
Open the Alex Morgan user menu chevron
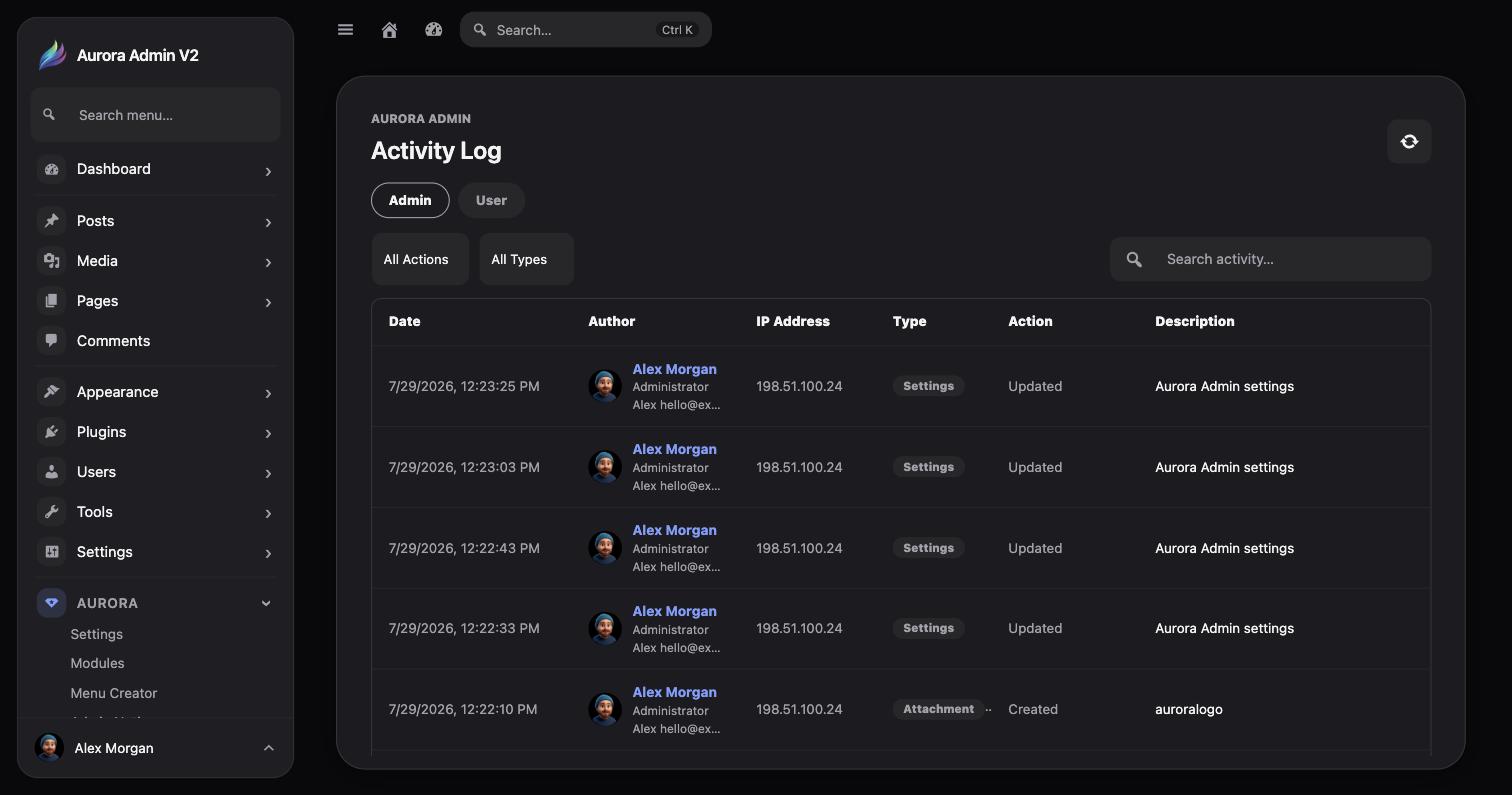pos(268,748)
